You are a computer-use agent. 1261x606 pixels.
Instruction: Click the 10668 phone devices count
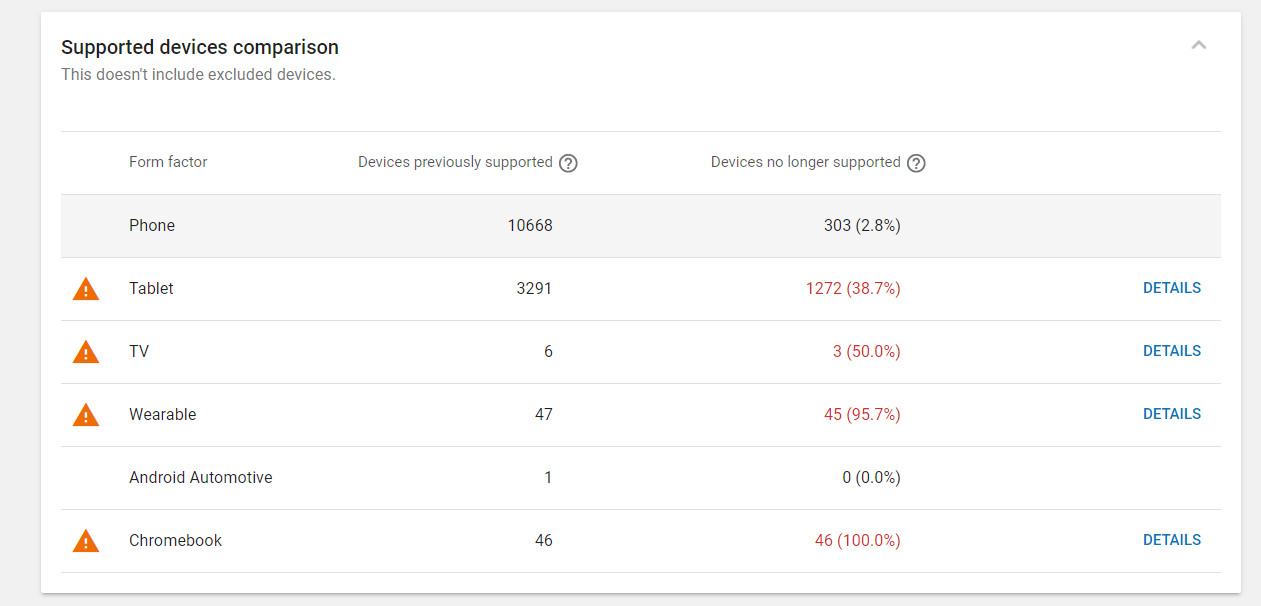(x=529, y=226)
